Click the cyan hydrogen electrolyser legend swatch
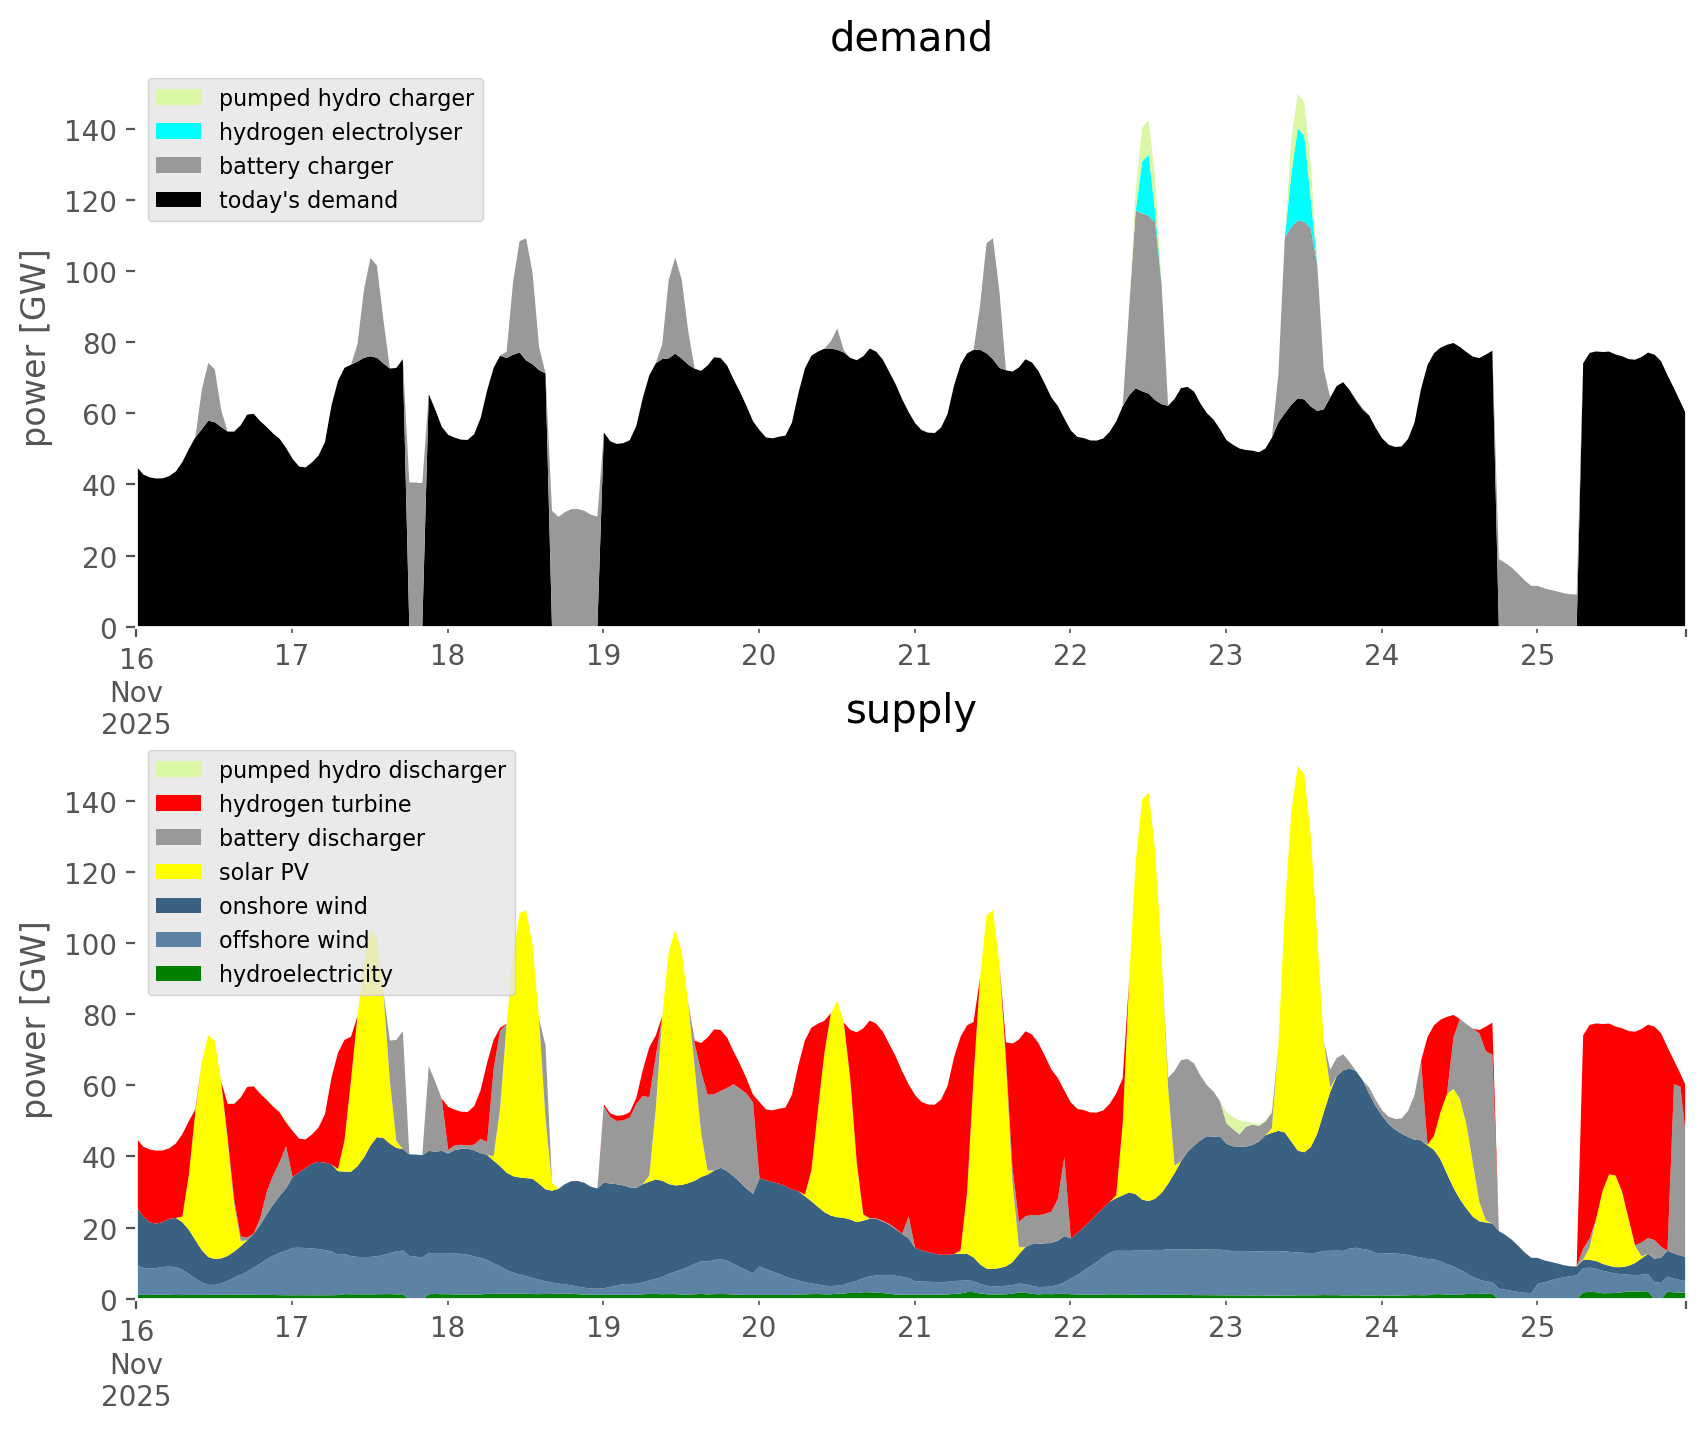The image size is (1706, 1431). [x=179, y=132]
